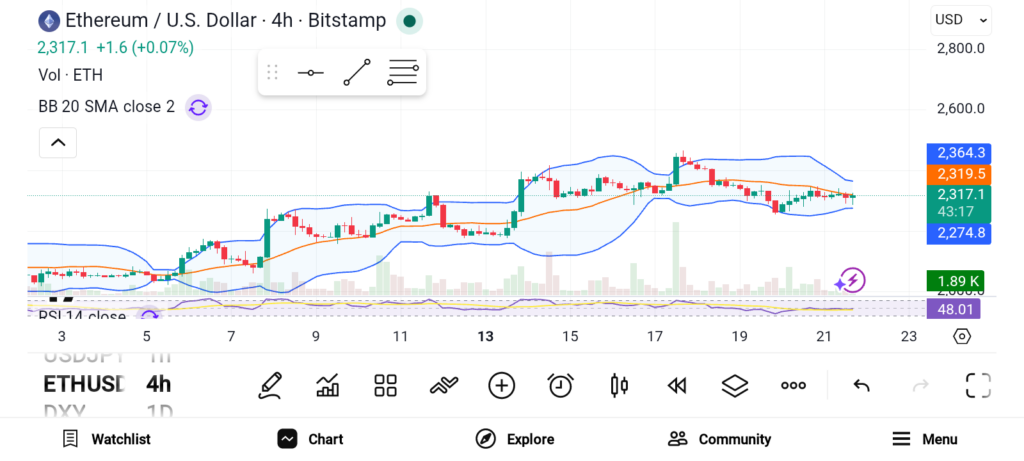Undo the last chart action
The image size is (1024, 461).
coord(861,385)
